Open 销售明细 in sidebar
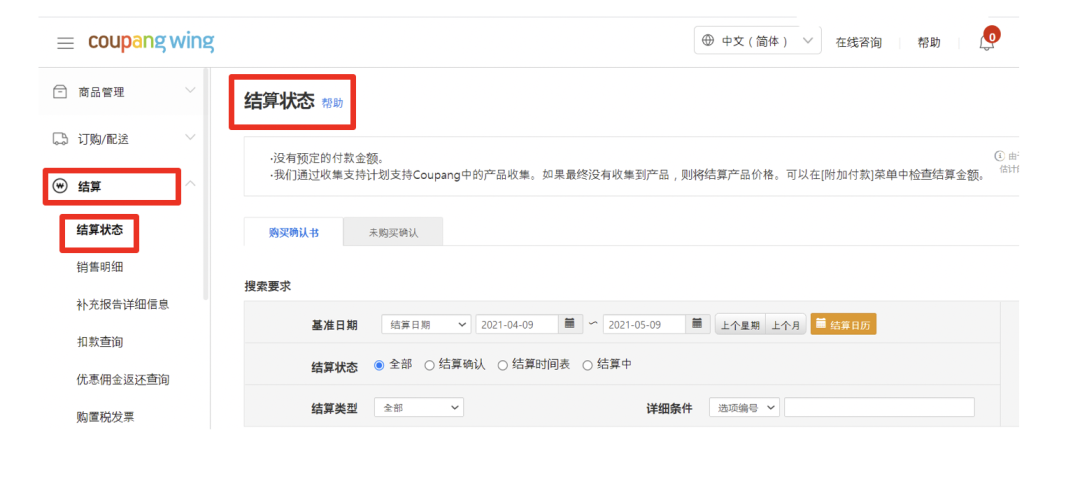1080x488 pixels. tap(100, 267)
